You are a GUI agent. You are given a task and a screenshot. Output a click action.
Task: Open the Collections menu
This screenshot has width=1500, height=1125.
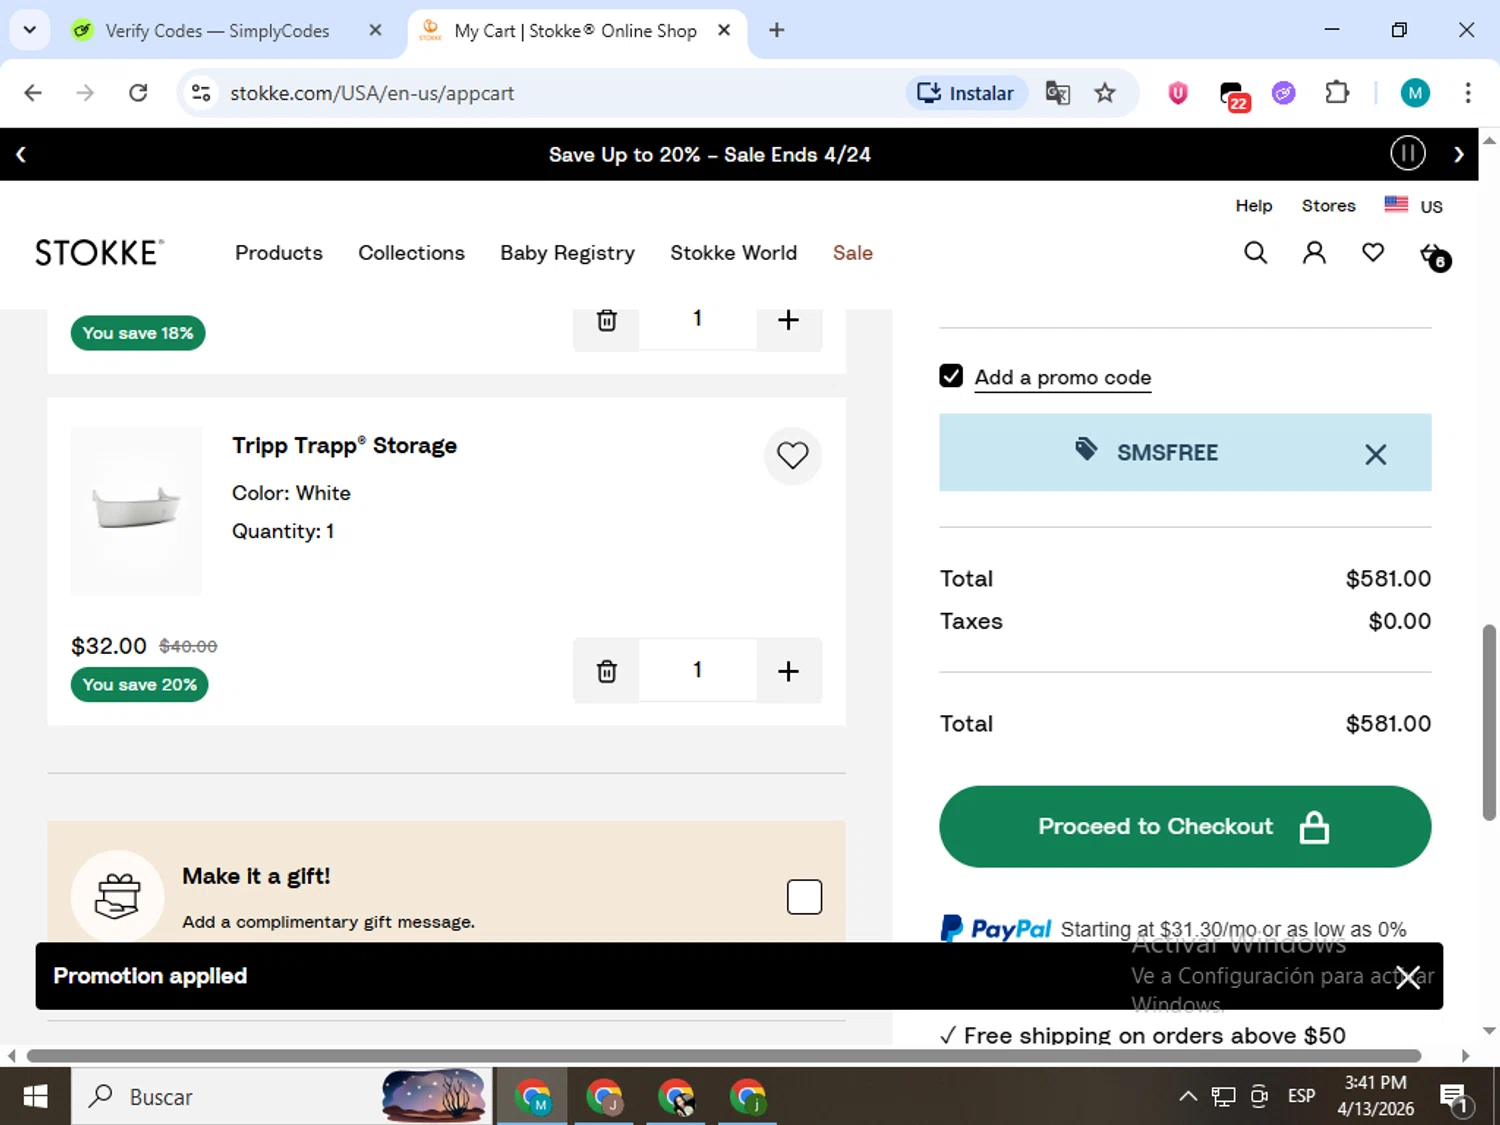[x=412, y=253]
